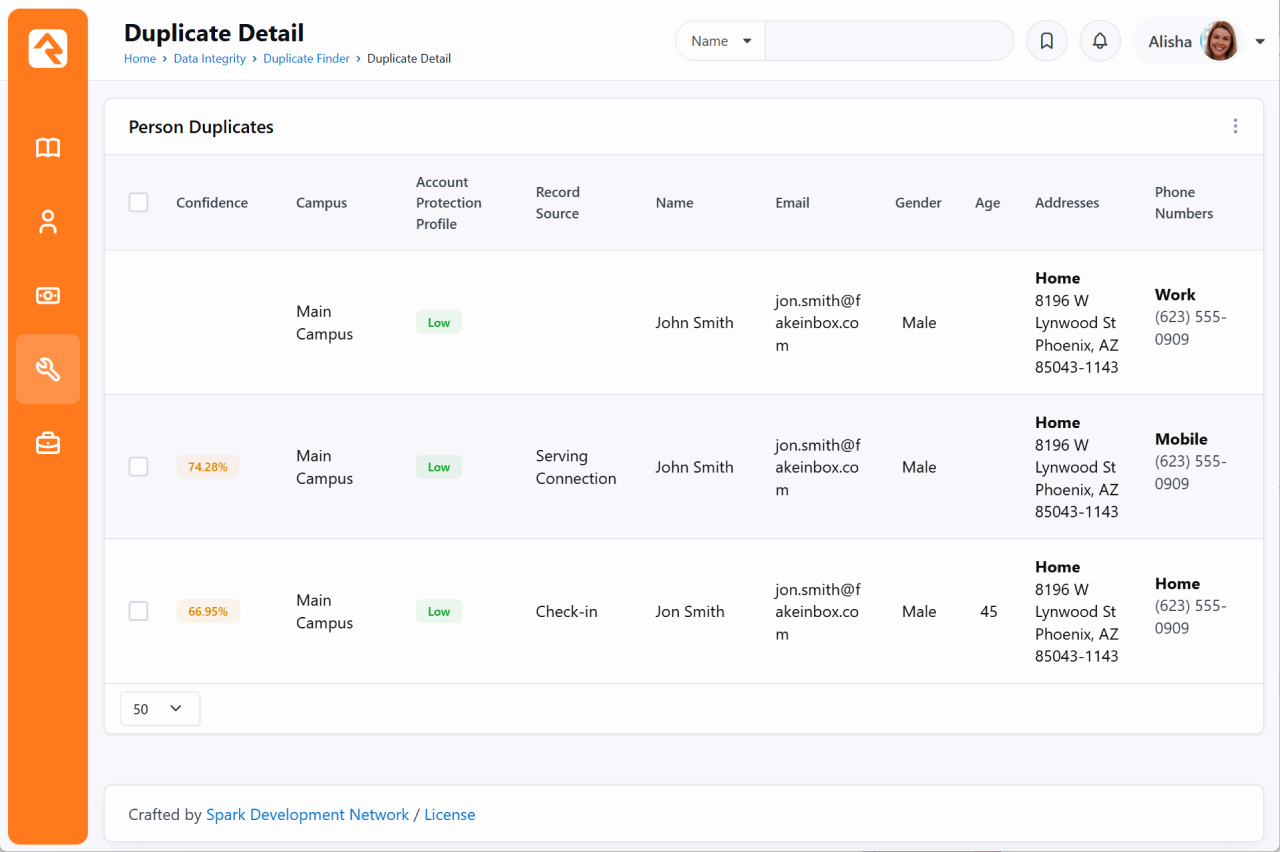Go to the Data Integrity breadcrumb
Image resolution: width=1280 pixels, height=852 pixels.
coord(209,59)
